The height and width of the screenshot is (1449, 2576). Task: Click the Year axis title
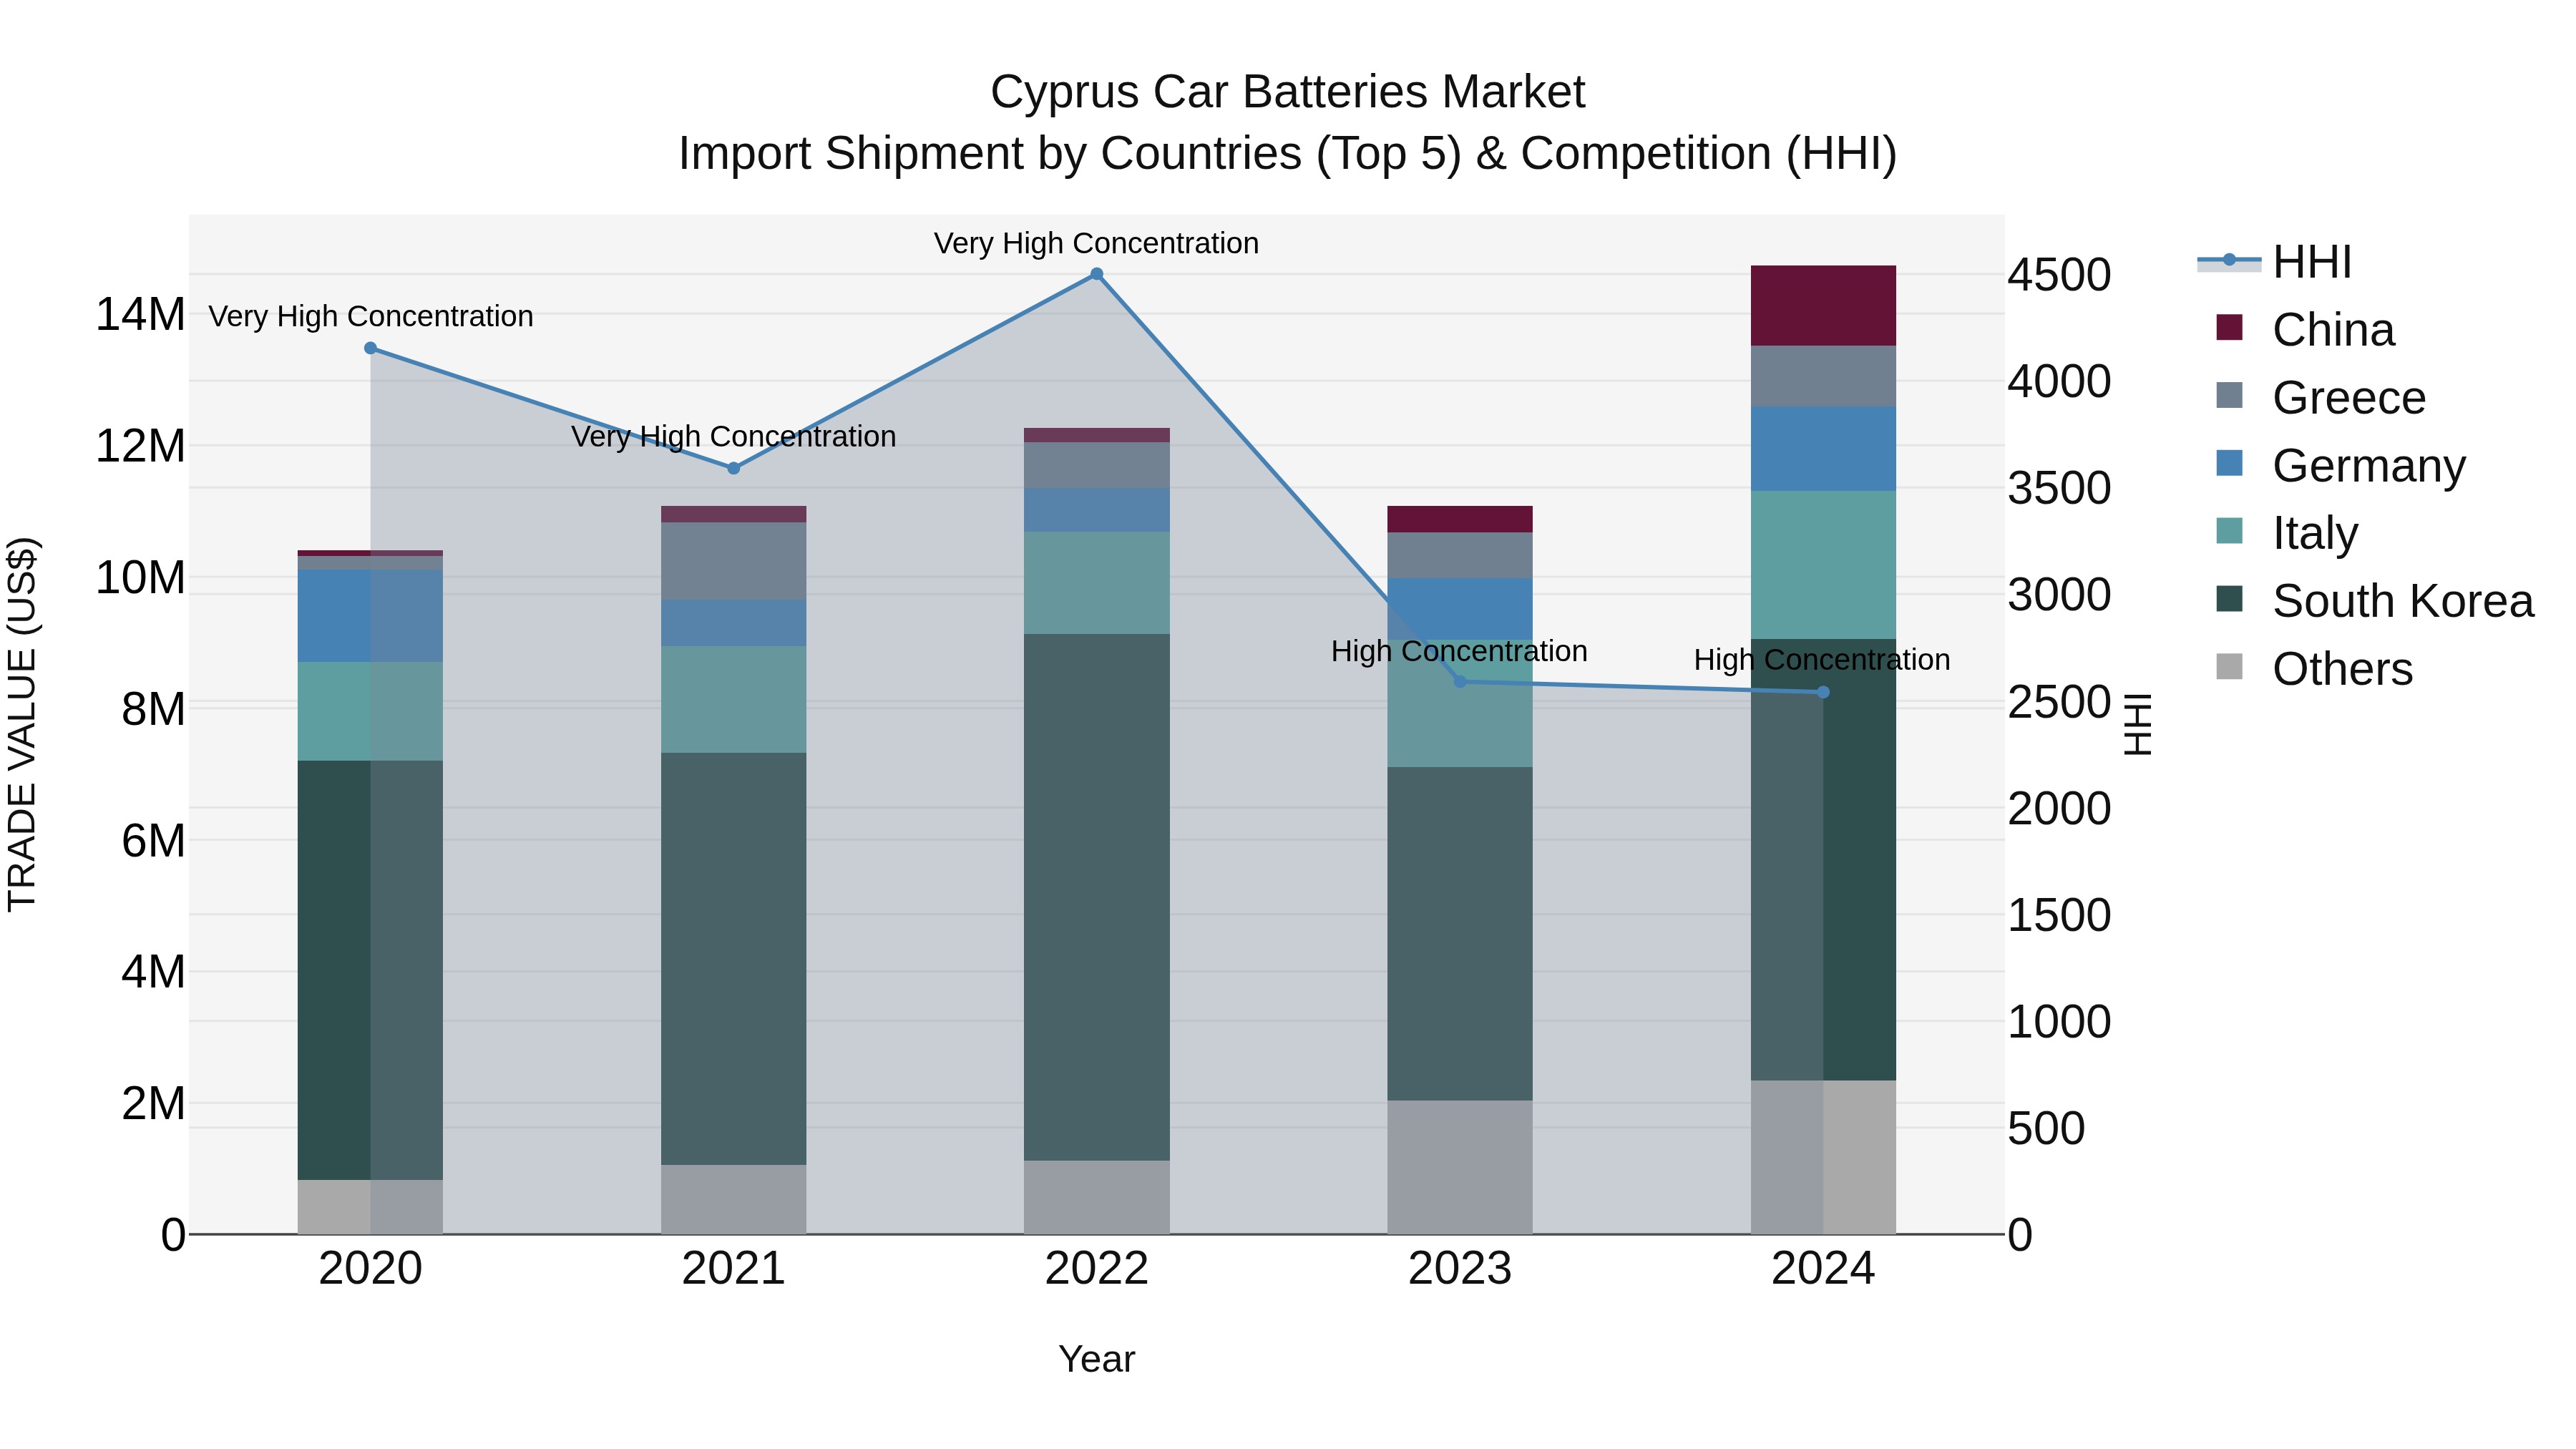click(1096, 1359)
